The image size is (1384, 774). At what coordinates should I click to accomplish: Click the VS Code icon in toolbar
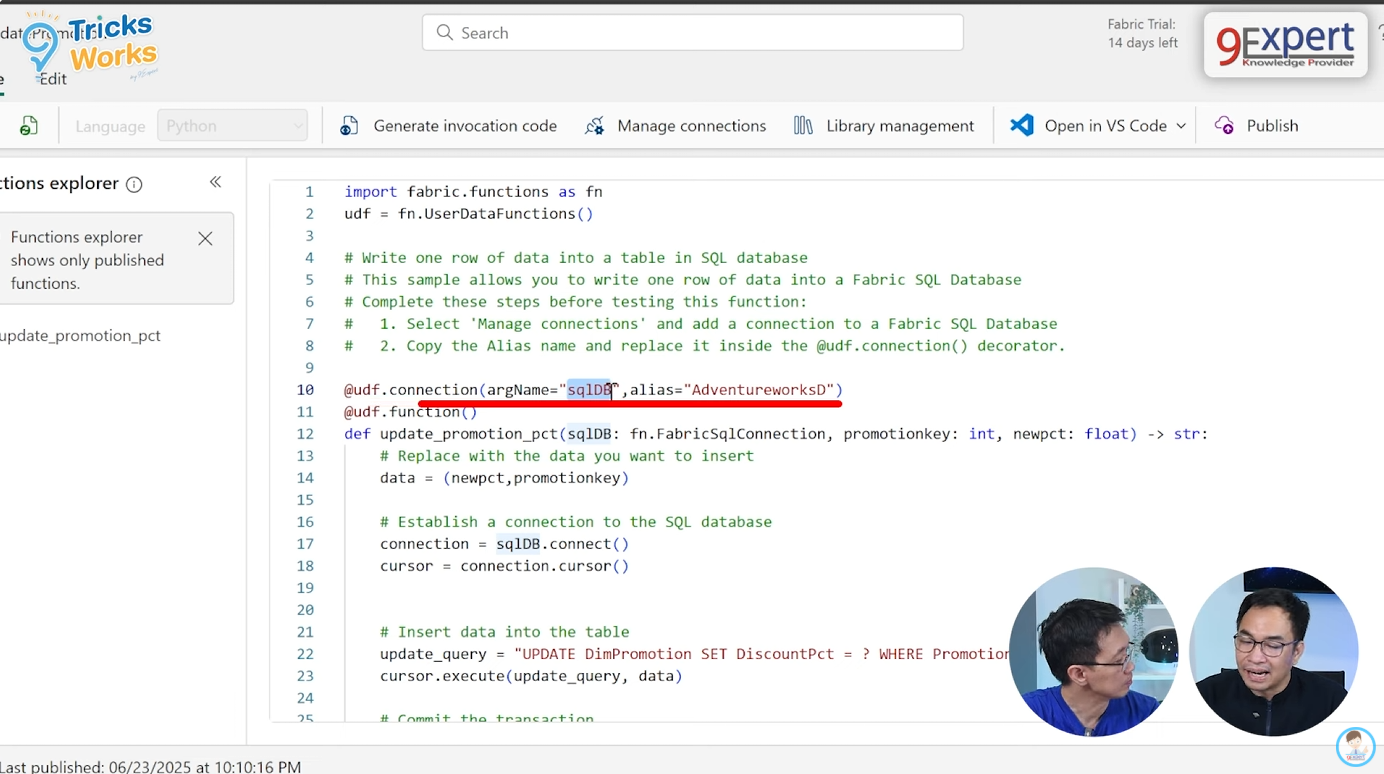(x=1021, y=125)
